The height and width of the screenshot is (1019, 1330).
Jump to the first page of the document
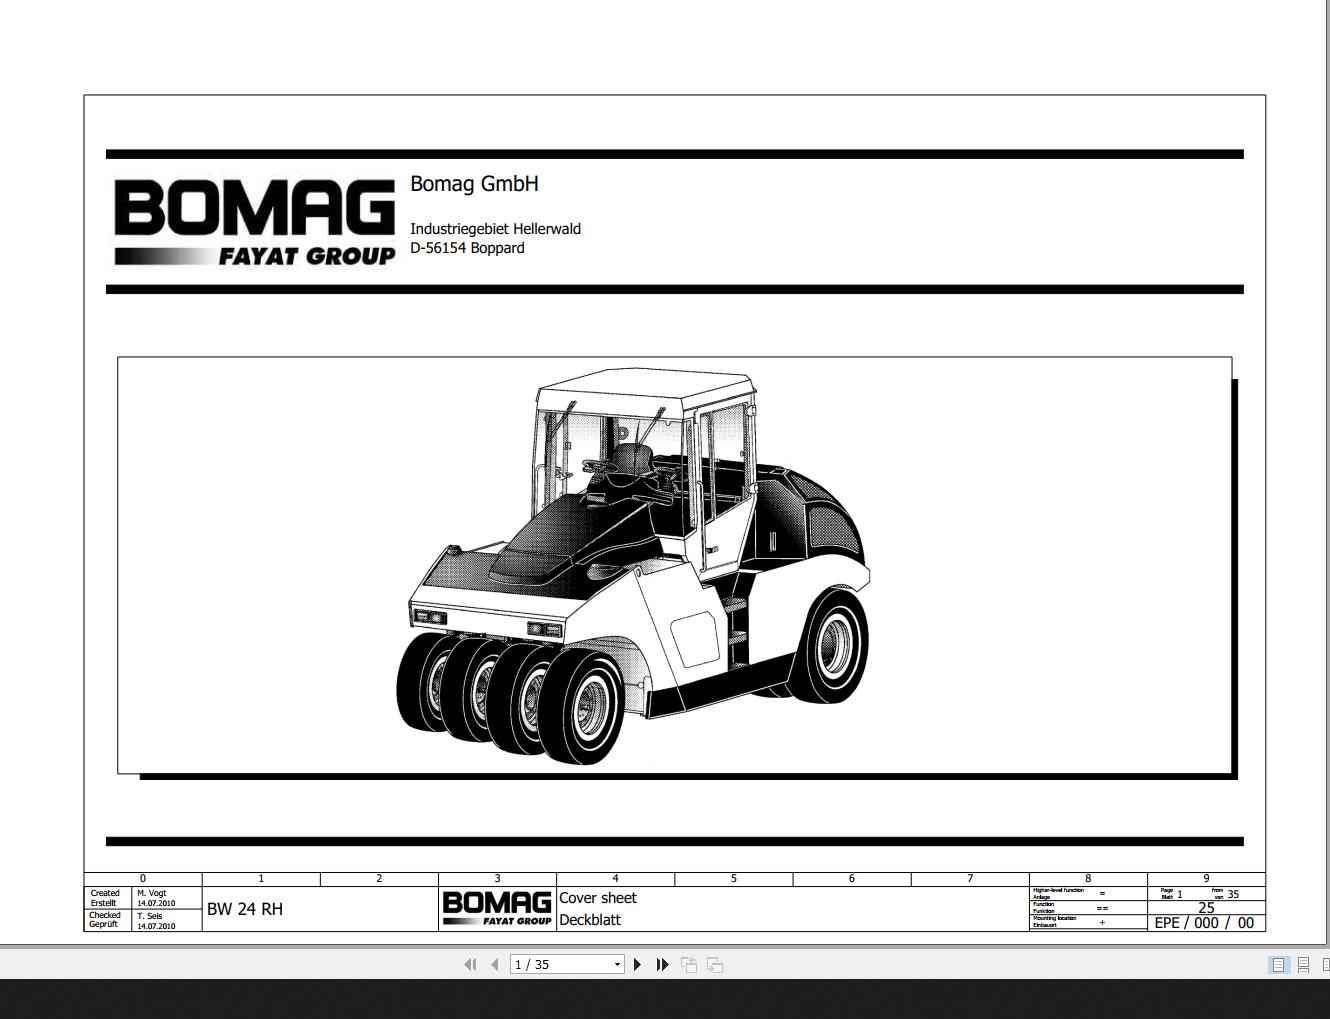click(471, 964)
